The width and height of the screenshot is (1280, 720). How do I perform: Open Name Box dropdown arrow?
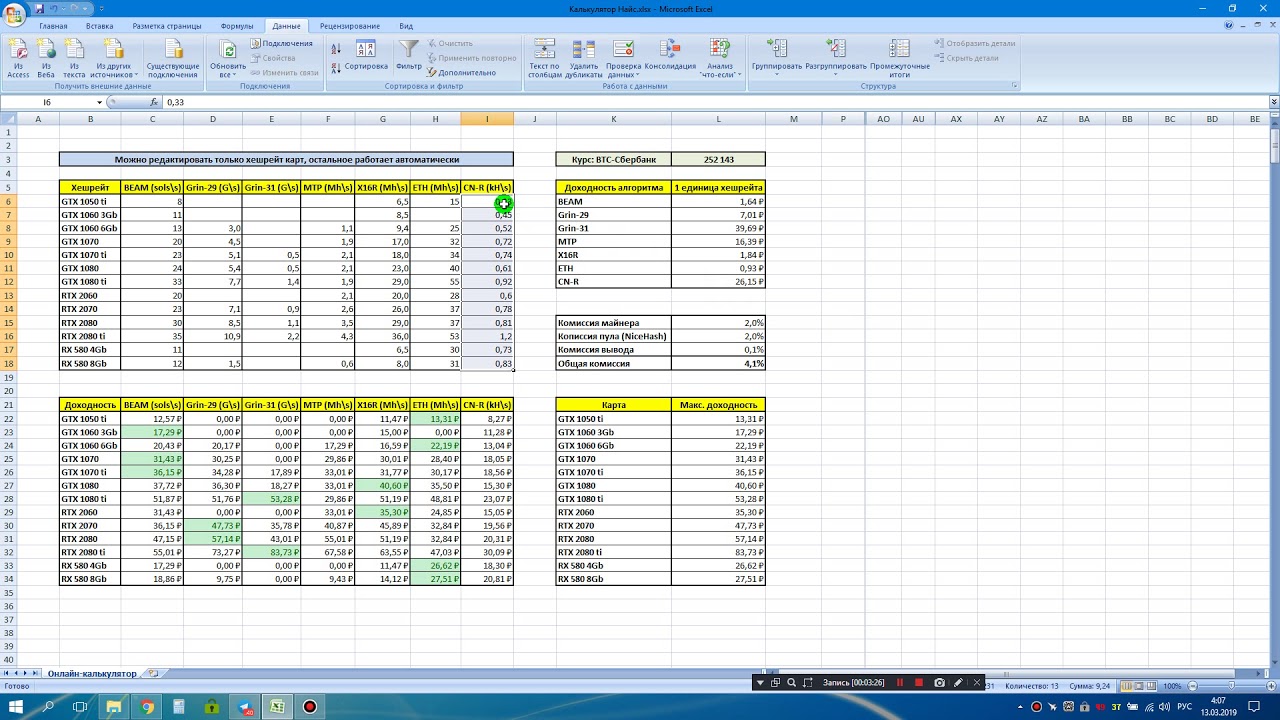[99, 103]
